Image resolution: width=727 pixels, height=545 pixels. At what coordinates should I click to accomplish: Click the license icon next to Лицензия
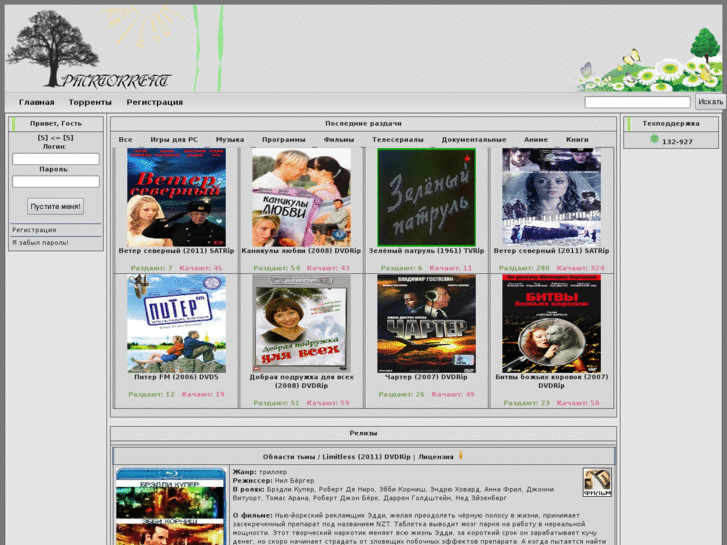460,455
